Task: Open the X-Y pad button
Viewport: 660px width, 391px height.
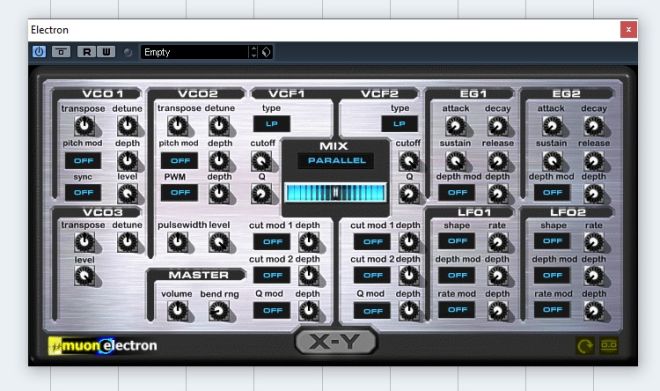Action: pos(335,342)
